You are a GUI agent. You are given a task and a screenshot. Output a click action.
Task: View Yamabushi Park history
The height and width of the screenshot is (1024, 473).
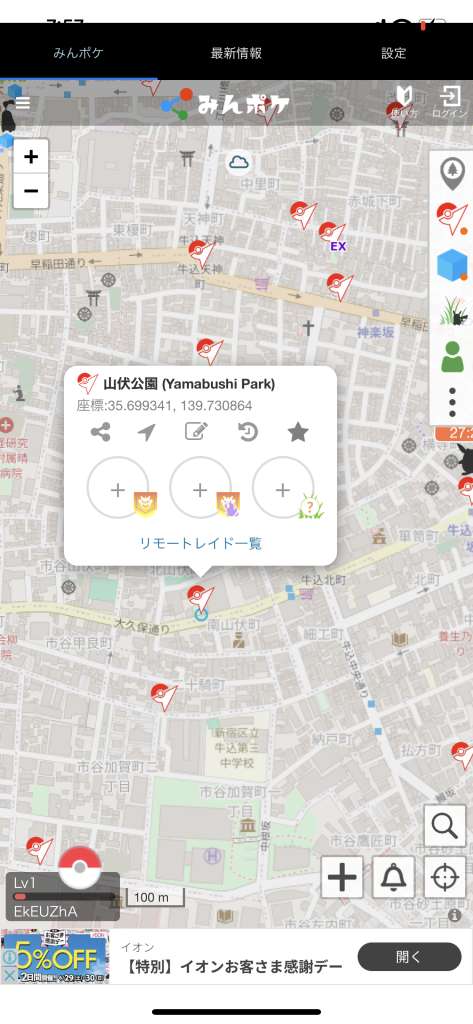click(248, 432)
